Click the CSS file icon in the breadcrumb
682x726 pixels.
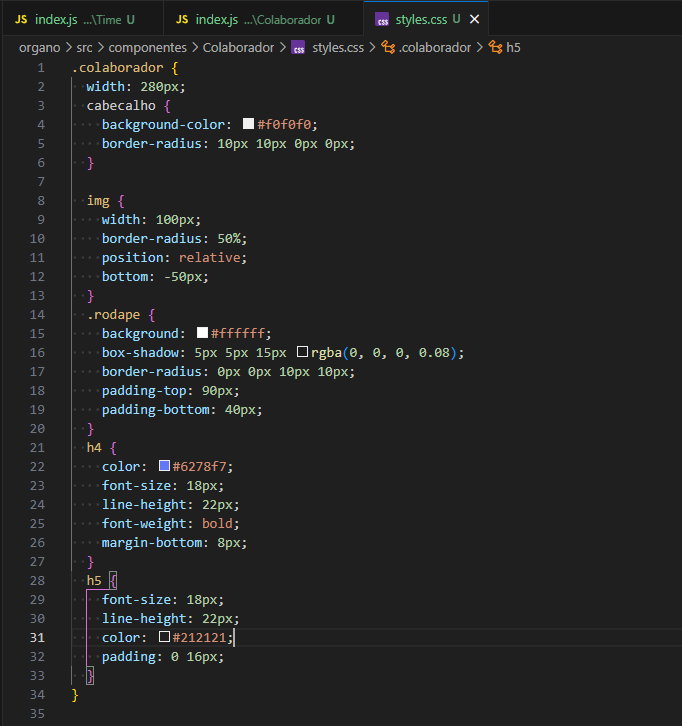point(298,47)
